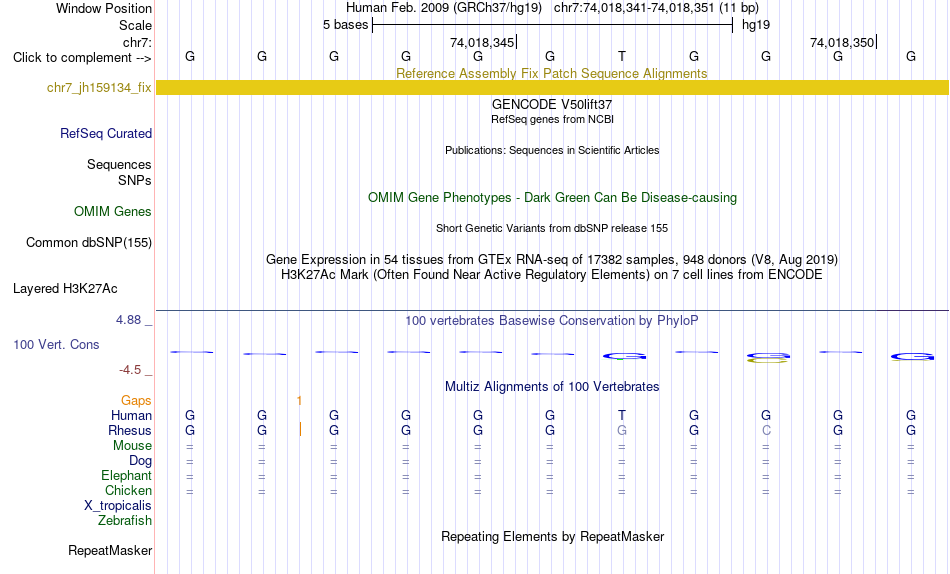
Task: Open the RefSeq Curated track label
Action: (x=106, y=133)
